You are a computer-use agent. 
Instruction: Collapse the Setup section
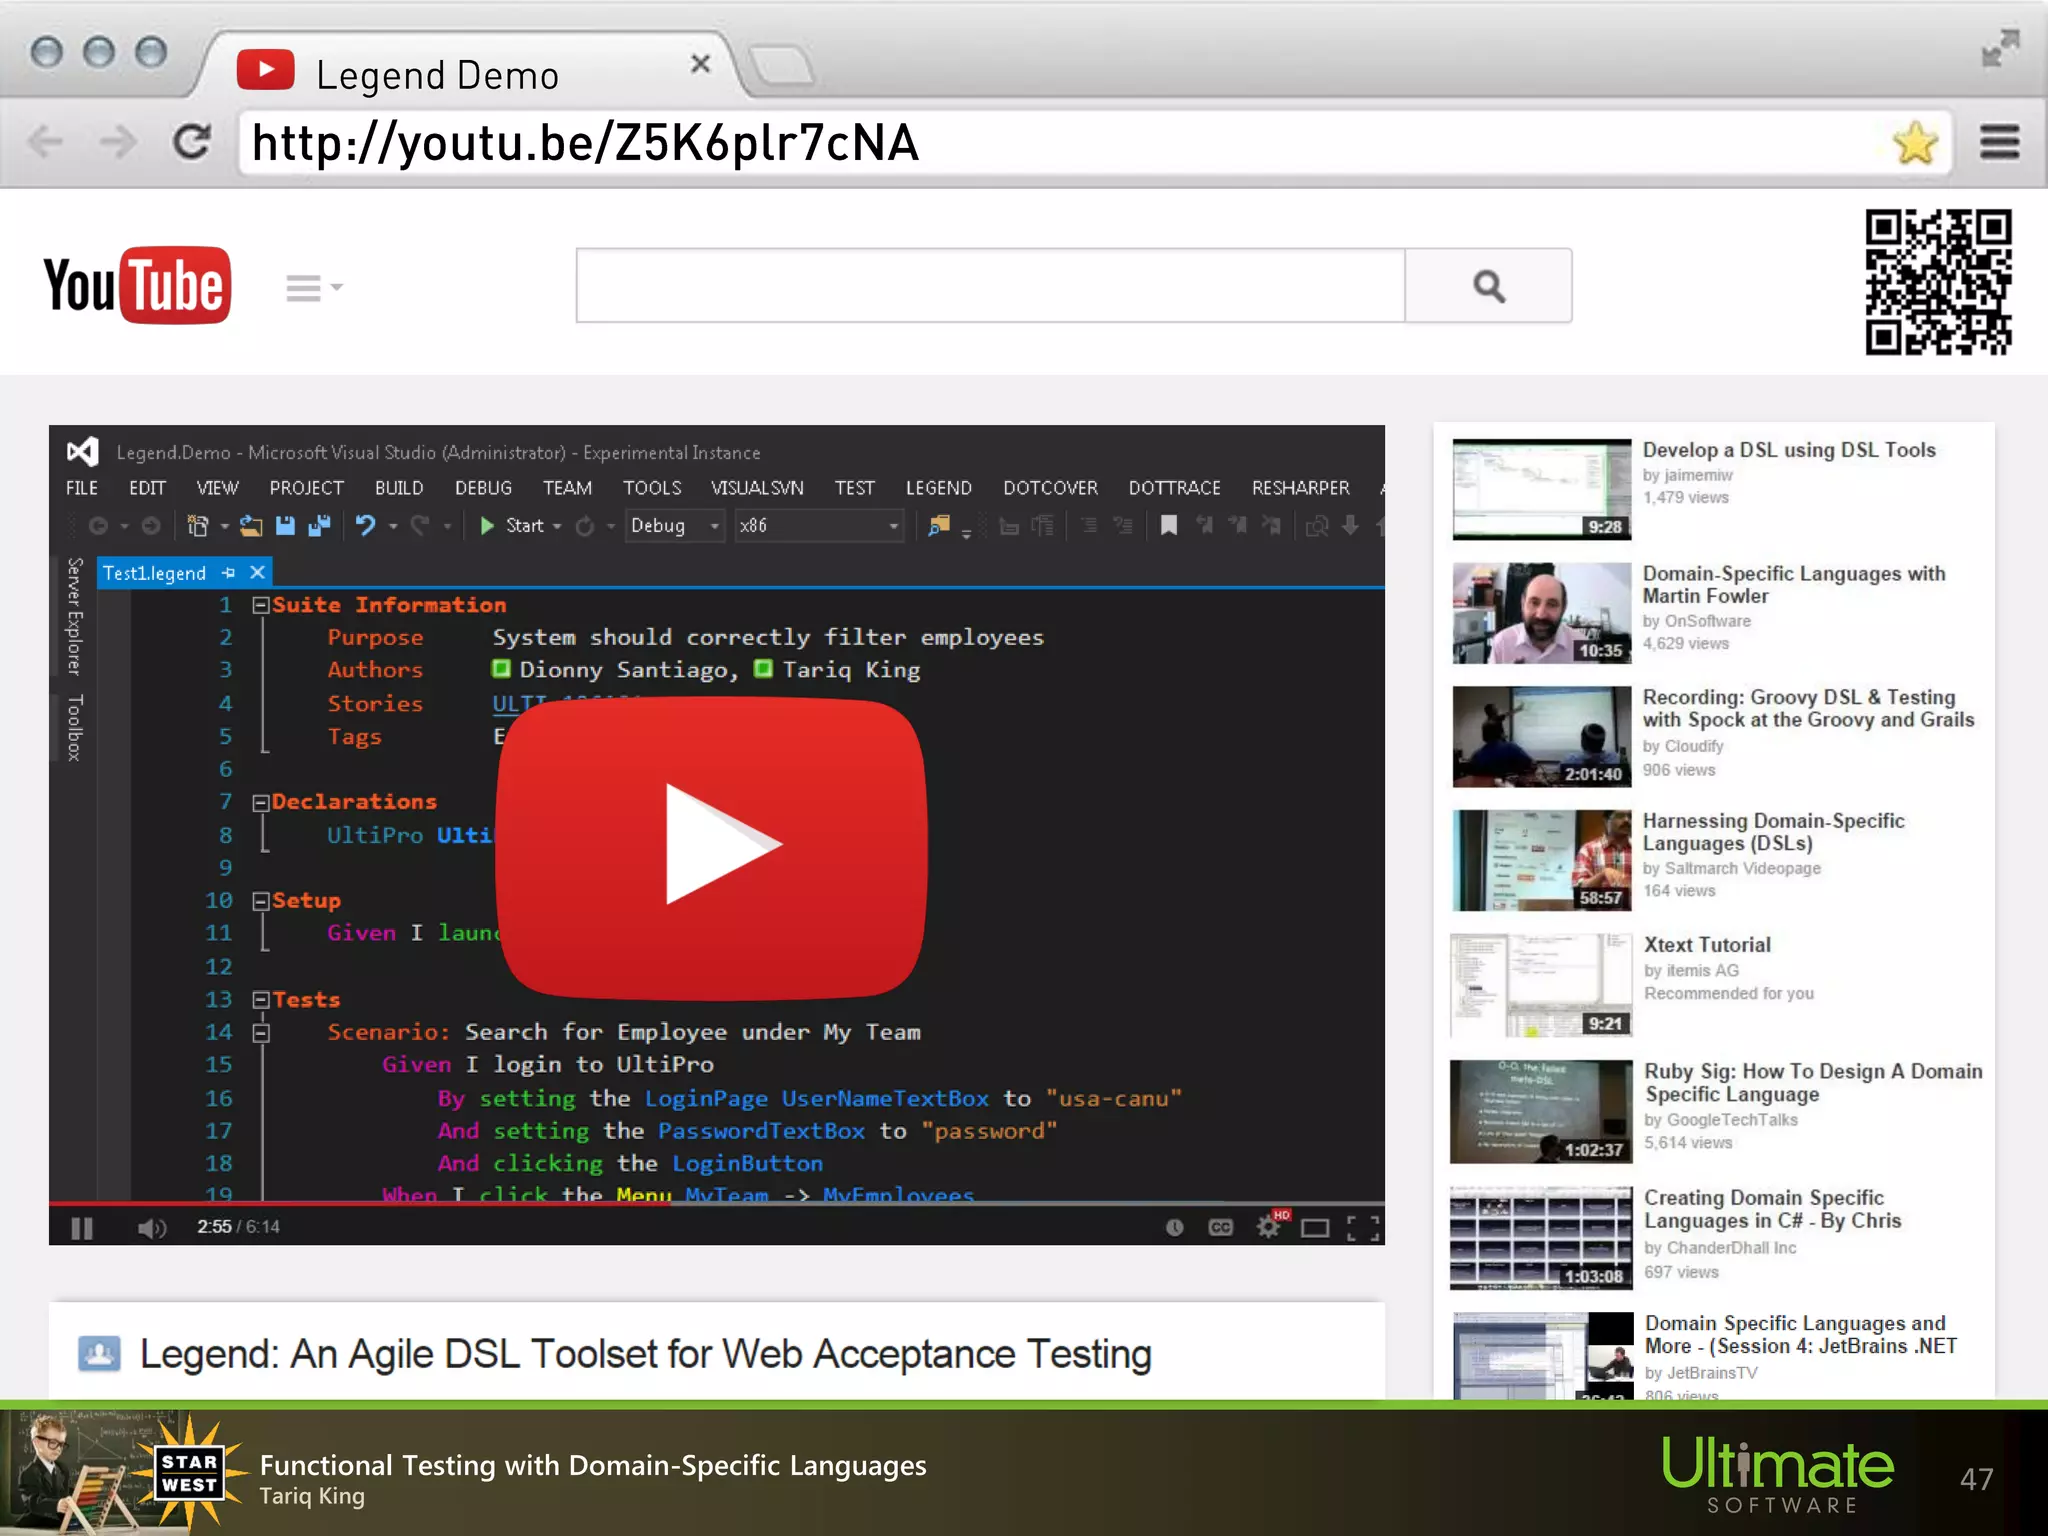261,901
